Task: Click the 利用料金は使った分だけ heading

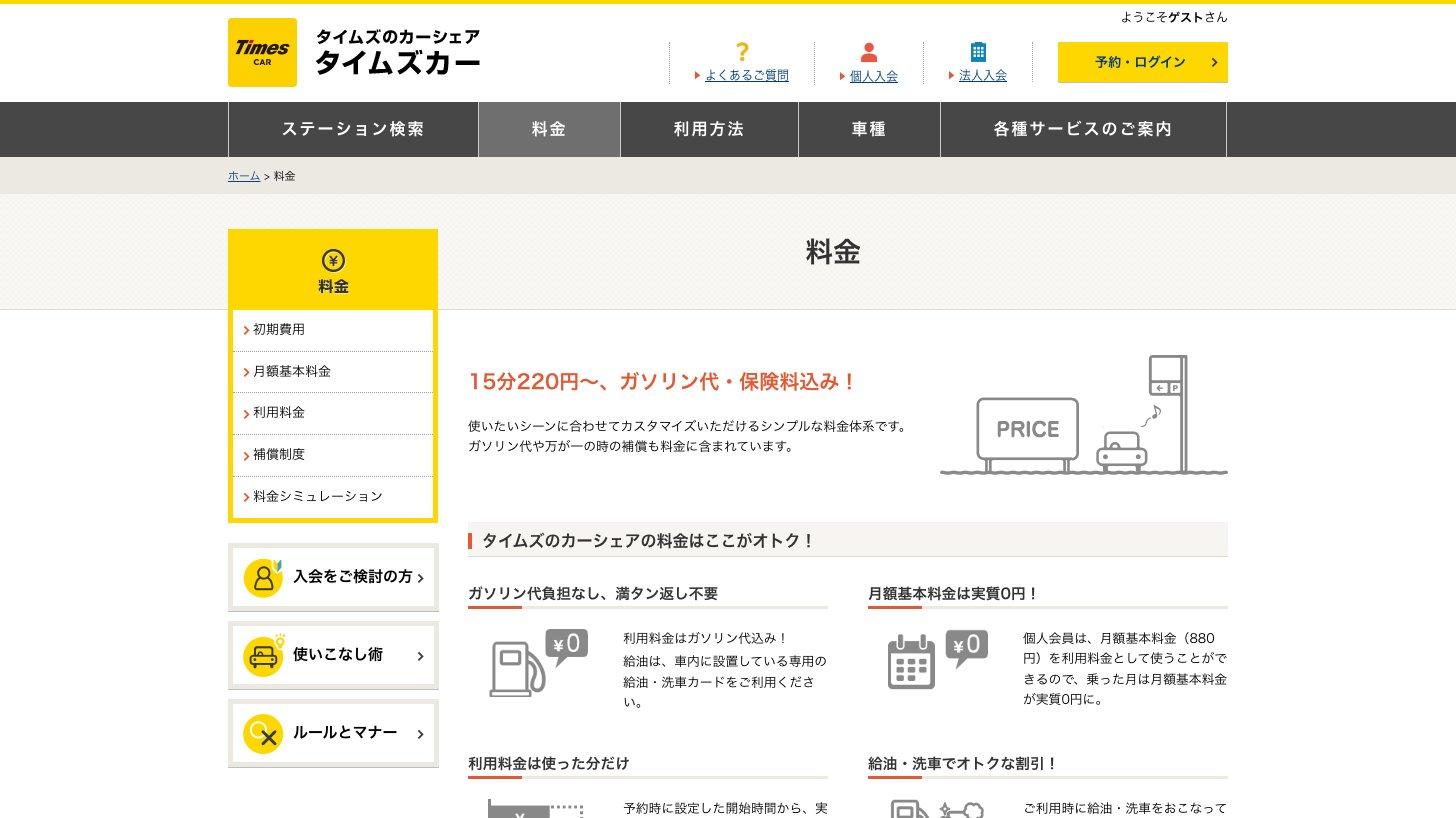Action: (549, 764)
